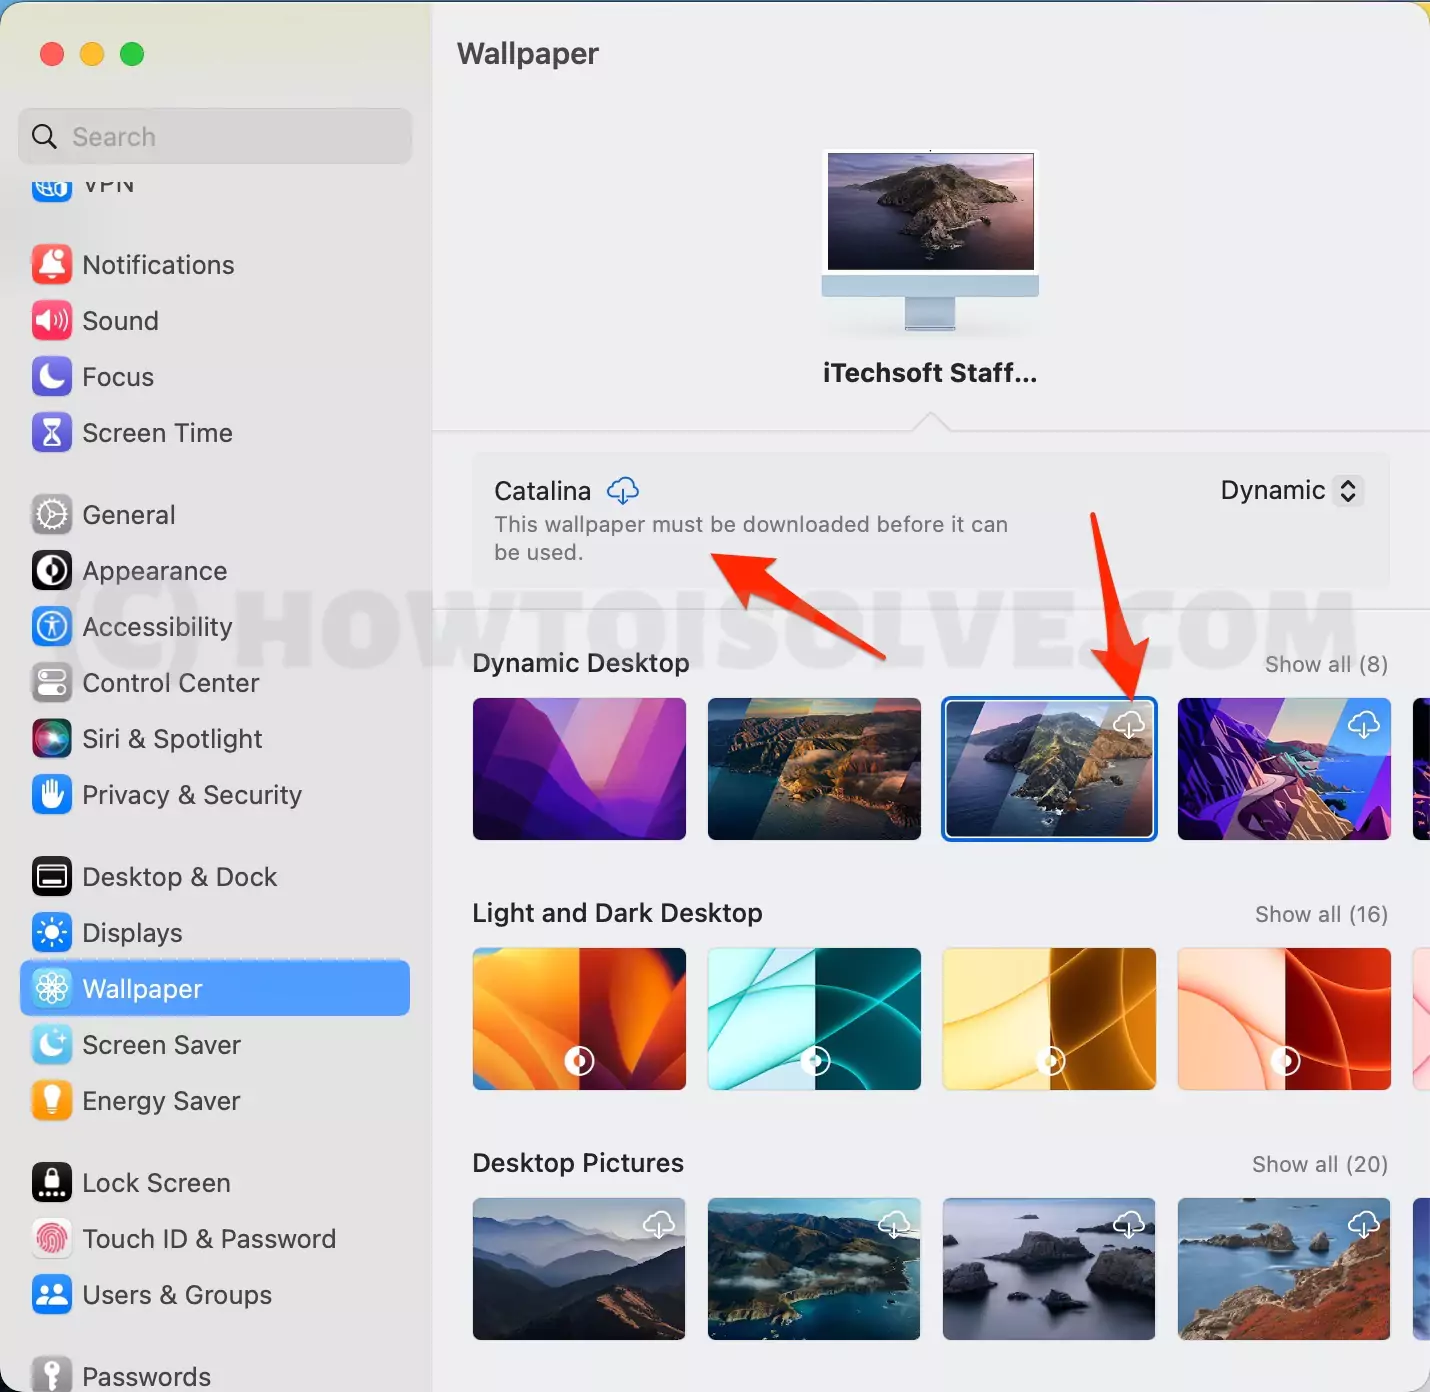Image resolution: width=1430 pixels, height=1392 pixels.
Task: Click the Users & Groups icon
Action: 52,1295
